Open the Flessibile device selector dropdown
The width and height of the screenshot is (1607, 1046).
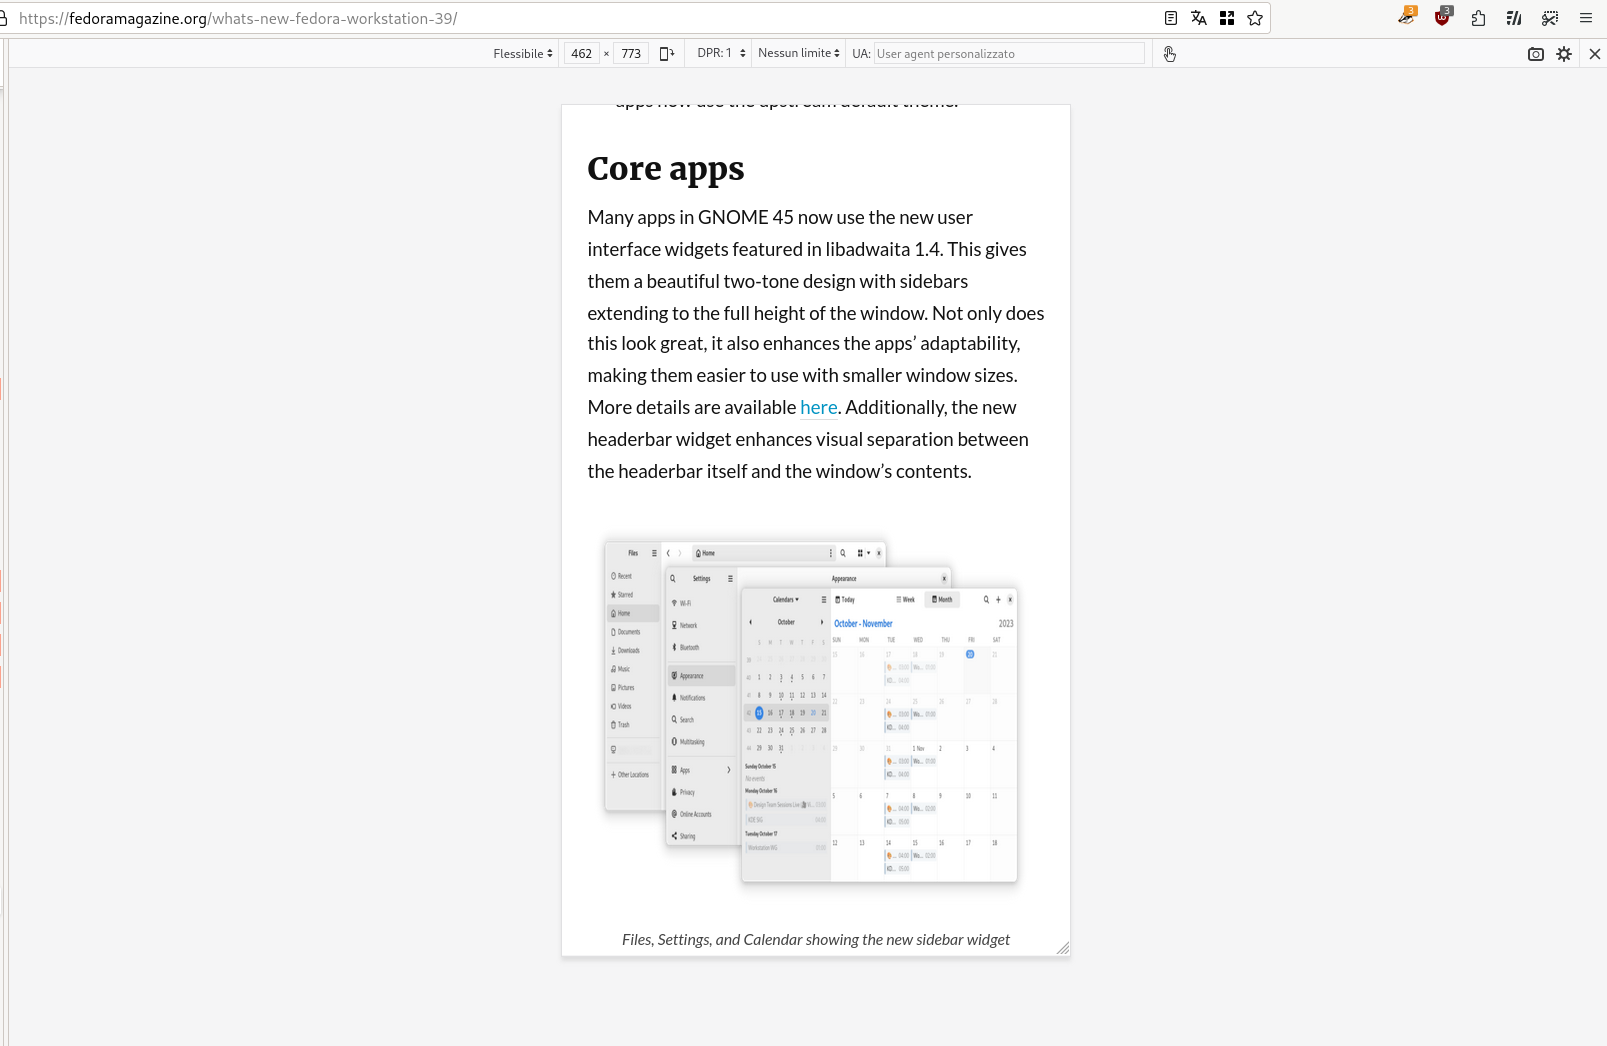[523, 54]
